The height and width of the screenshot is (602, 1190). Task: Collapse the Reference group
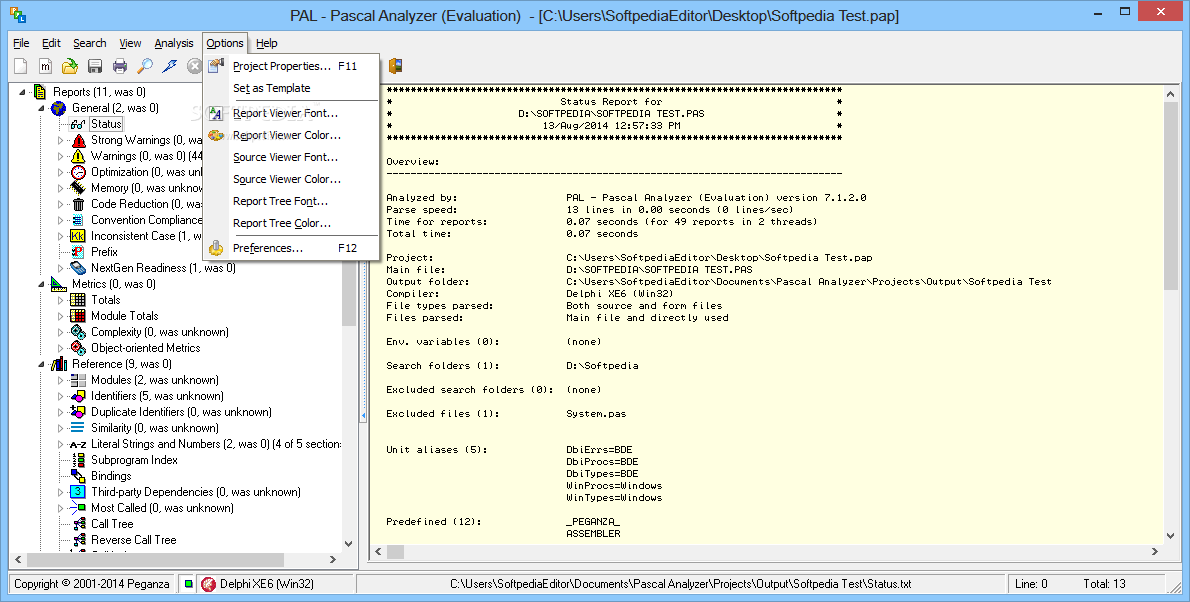tap(42, 364)
